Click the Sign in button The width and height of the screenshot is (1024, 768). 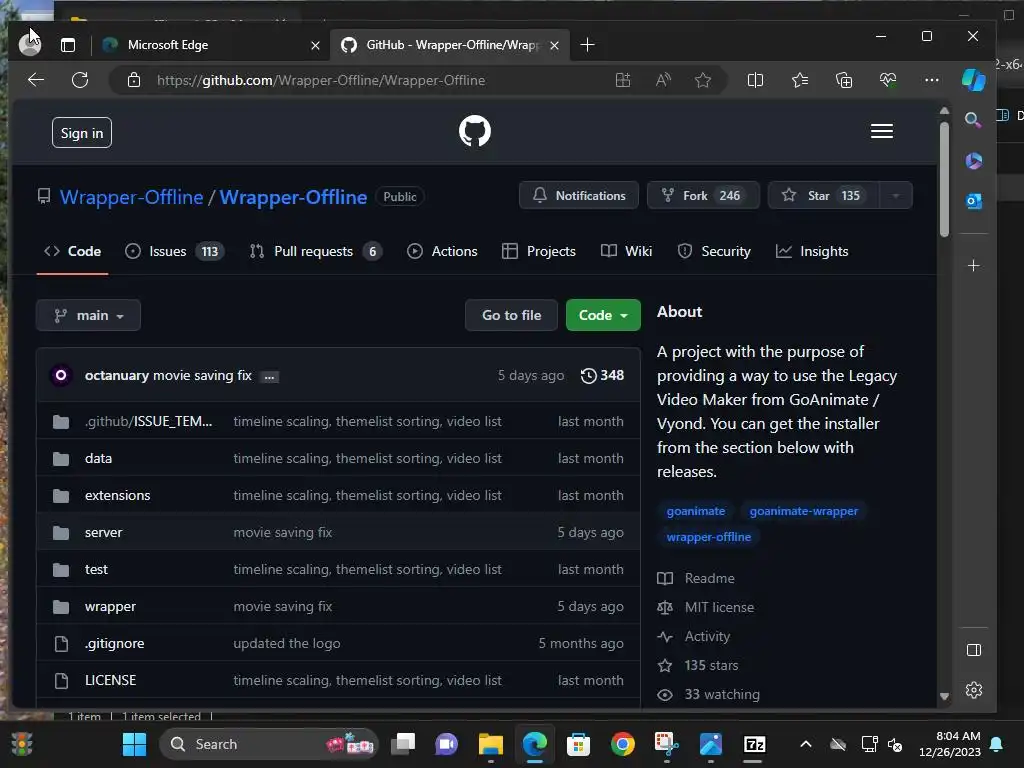(82, 133)
